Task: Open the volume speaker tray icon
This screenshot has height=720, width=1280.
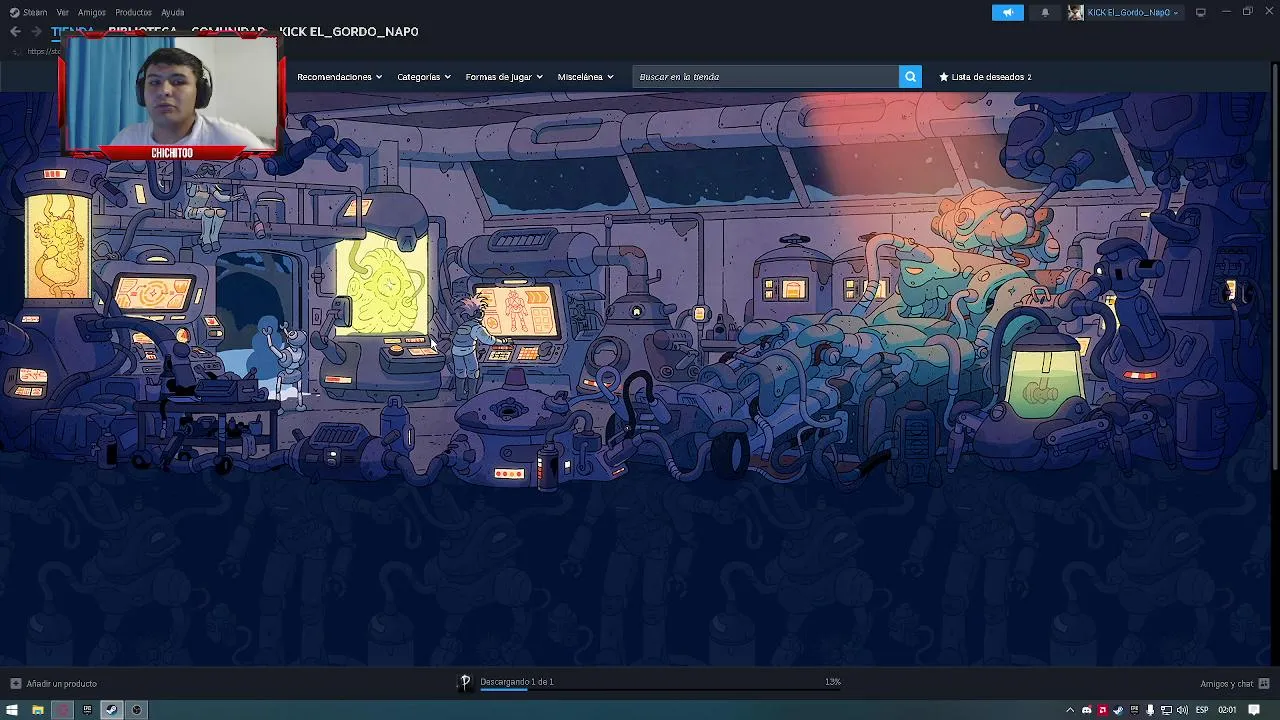Action: 1182,710
